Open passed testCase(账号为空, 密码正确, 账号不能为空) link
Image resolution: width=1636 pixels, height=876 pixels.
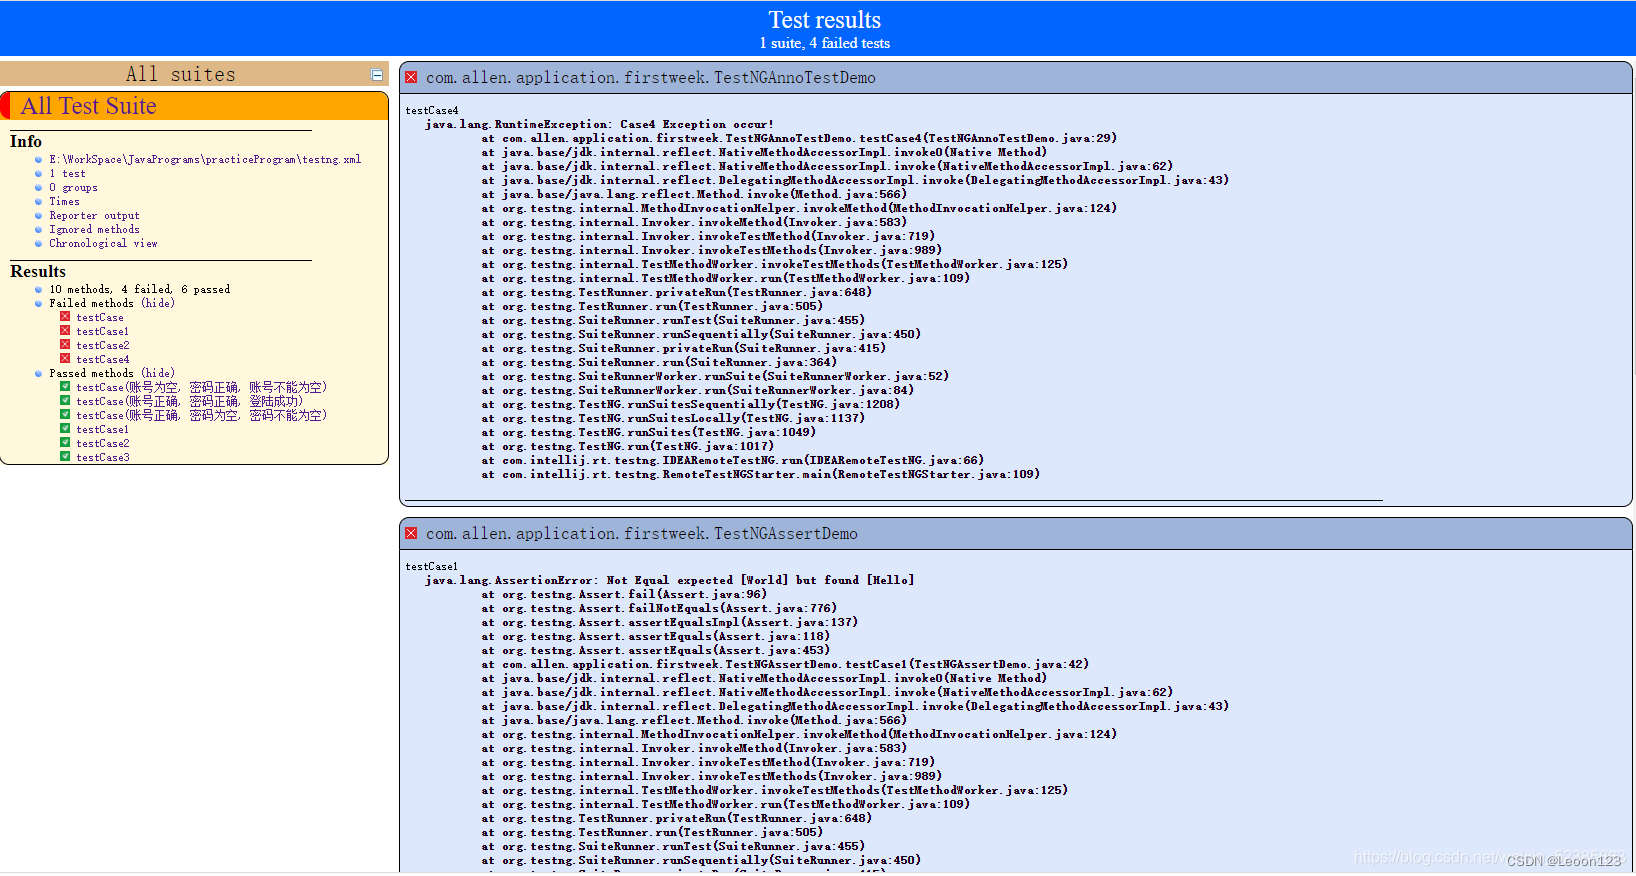coord(201,387)
